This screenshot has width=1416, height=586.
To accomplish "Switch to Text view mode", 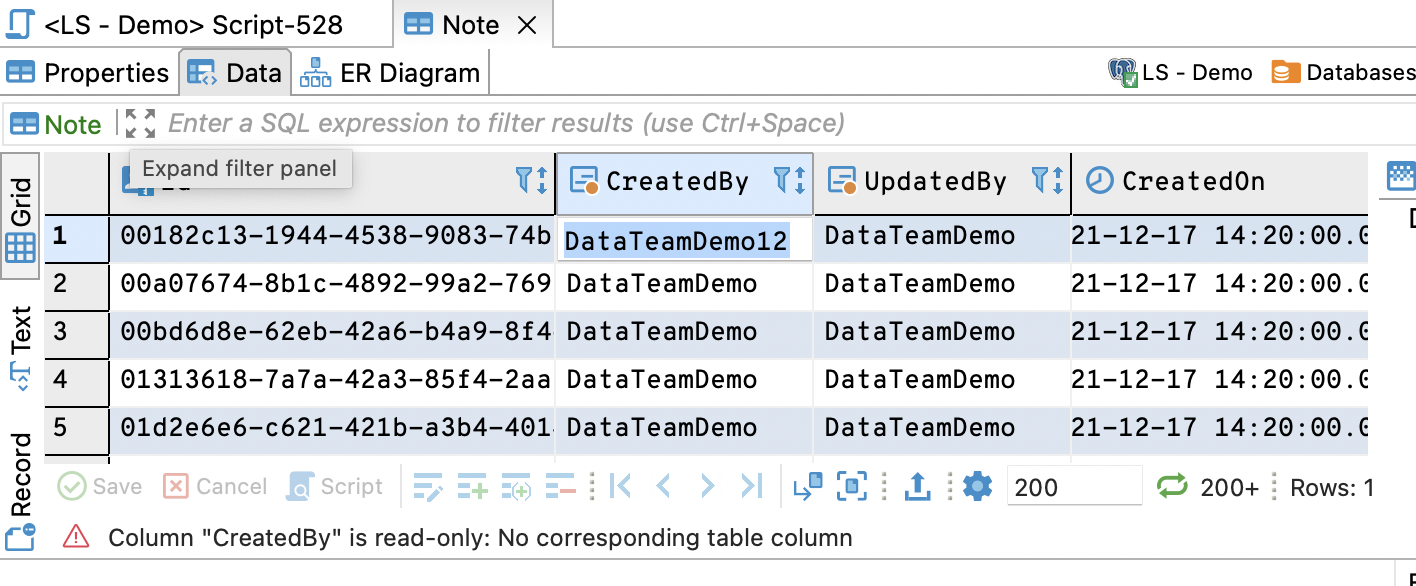I will tap(21, 347).
